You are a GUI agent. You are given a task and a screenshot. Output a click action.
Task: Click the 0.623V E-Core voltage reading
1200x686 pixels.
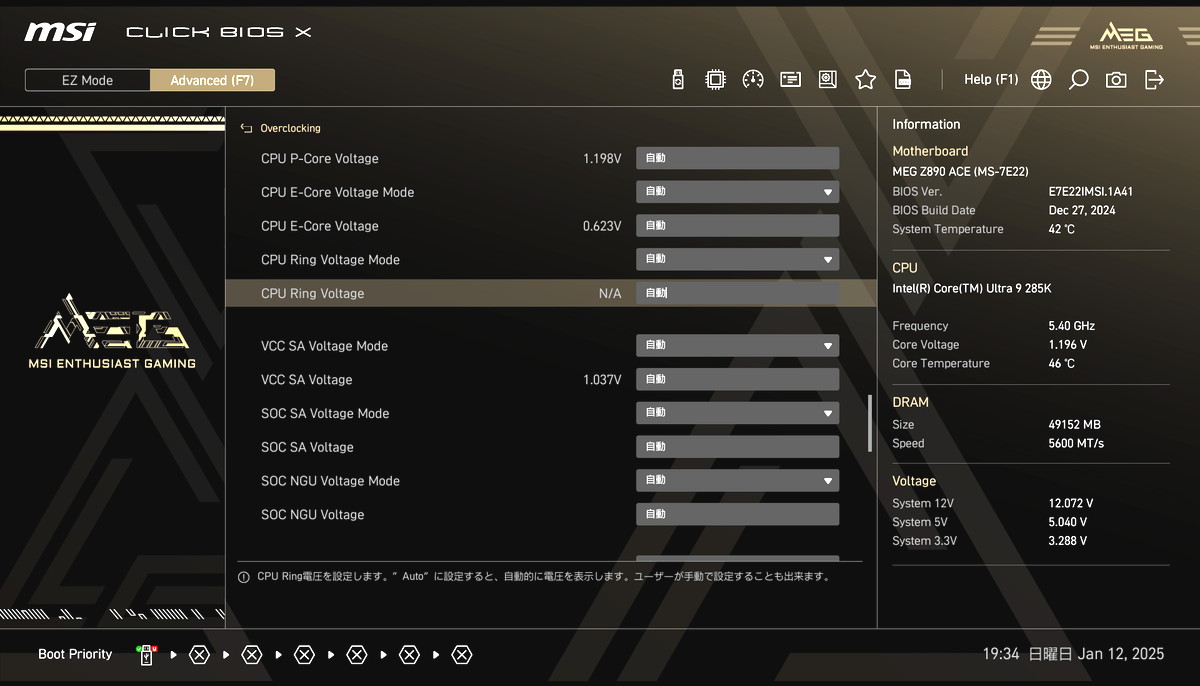pyautogui.click(x=602, y=226)
